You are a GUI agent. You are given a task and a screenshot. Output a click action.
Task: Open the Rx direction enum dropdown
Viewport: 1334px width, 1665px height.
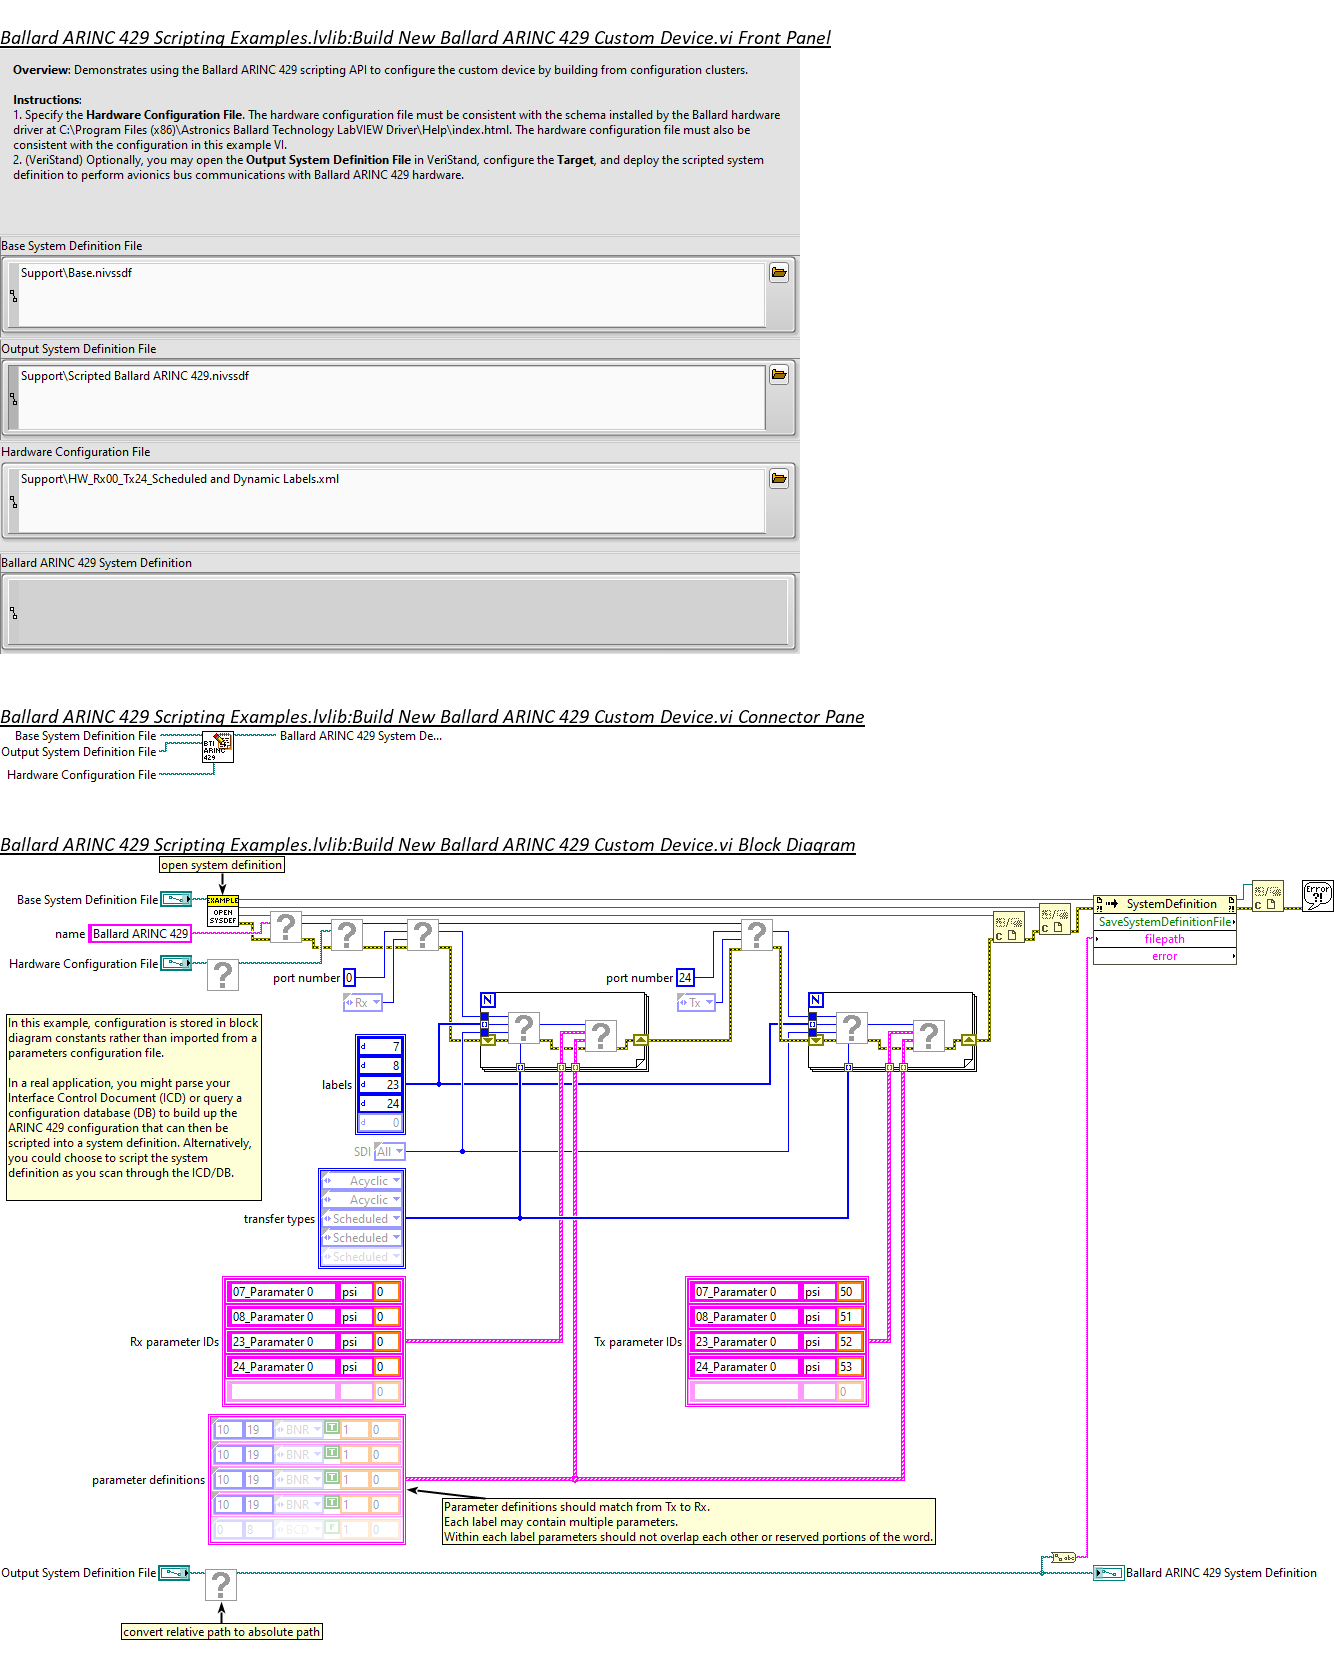coord(362,1002)
